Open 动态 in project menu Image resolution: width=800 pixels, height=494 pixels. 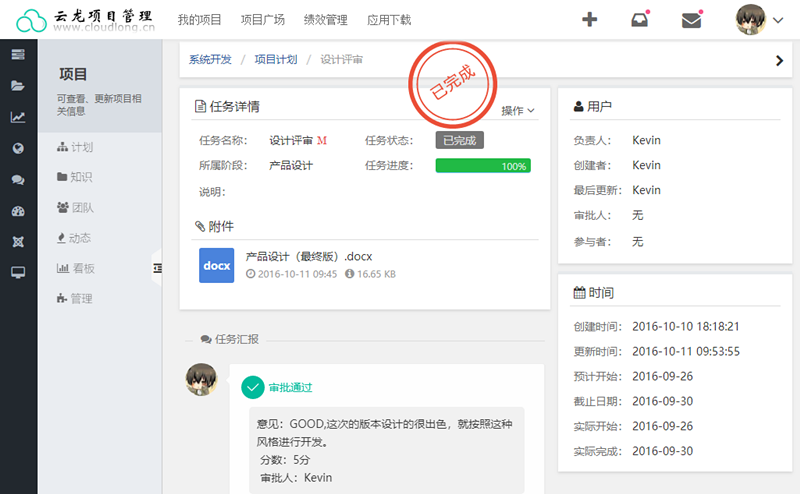[x=74, y=238]
